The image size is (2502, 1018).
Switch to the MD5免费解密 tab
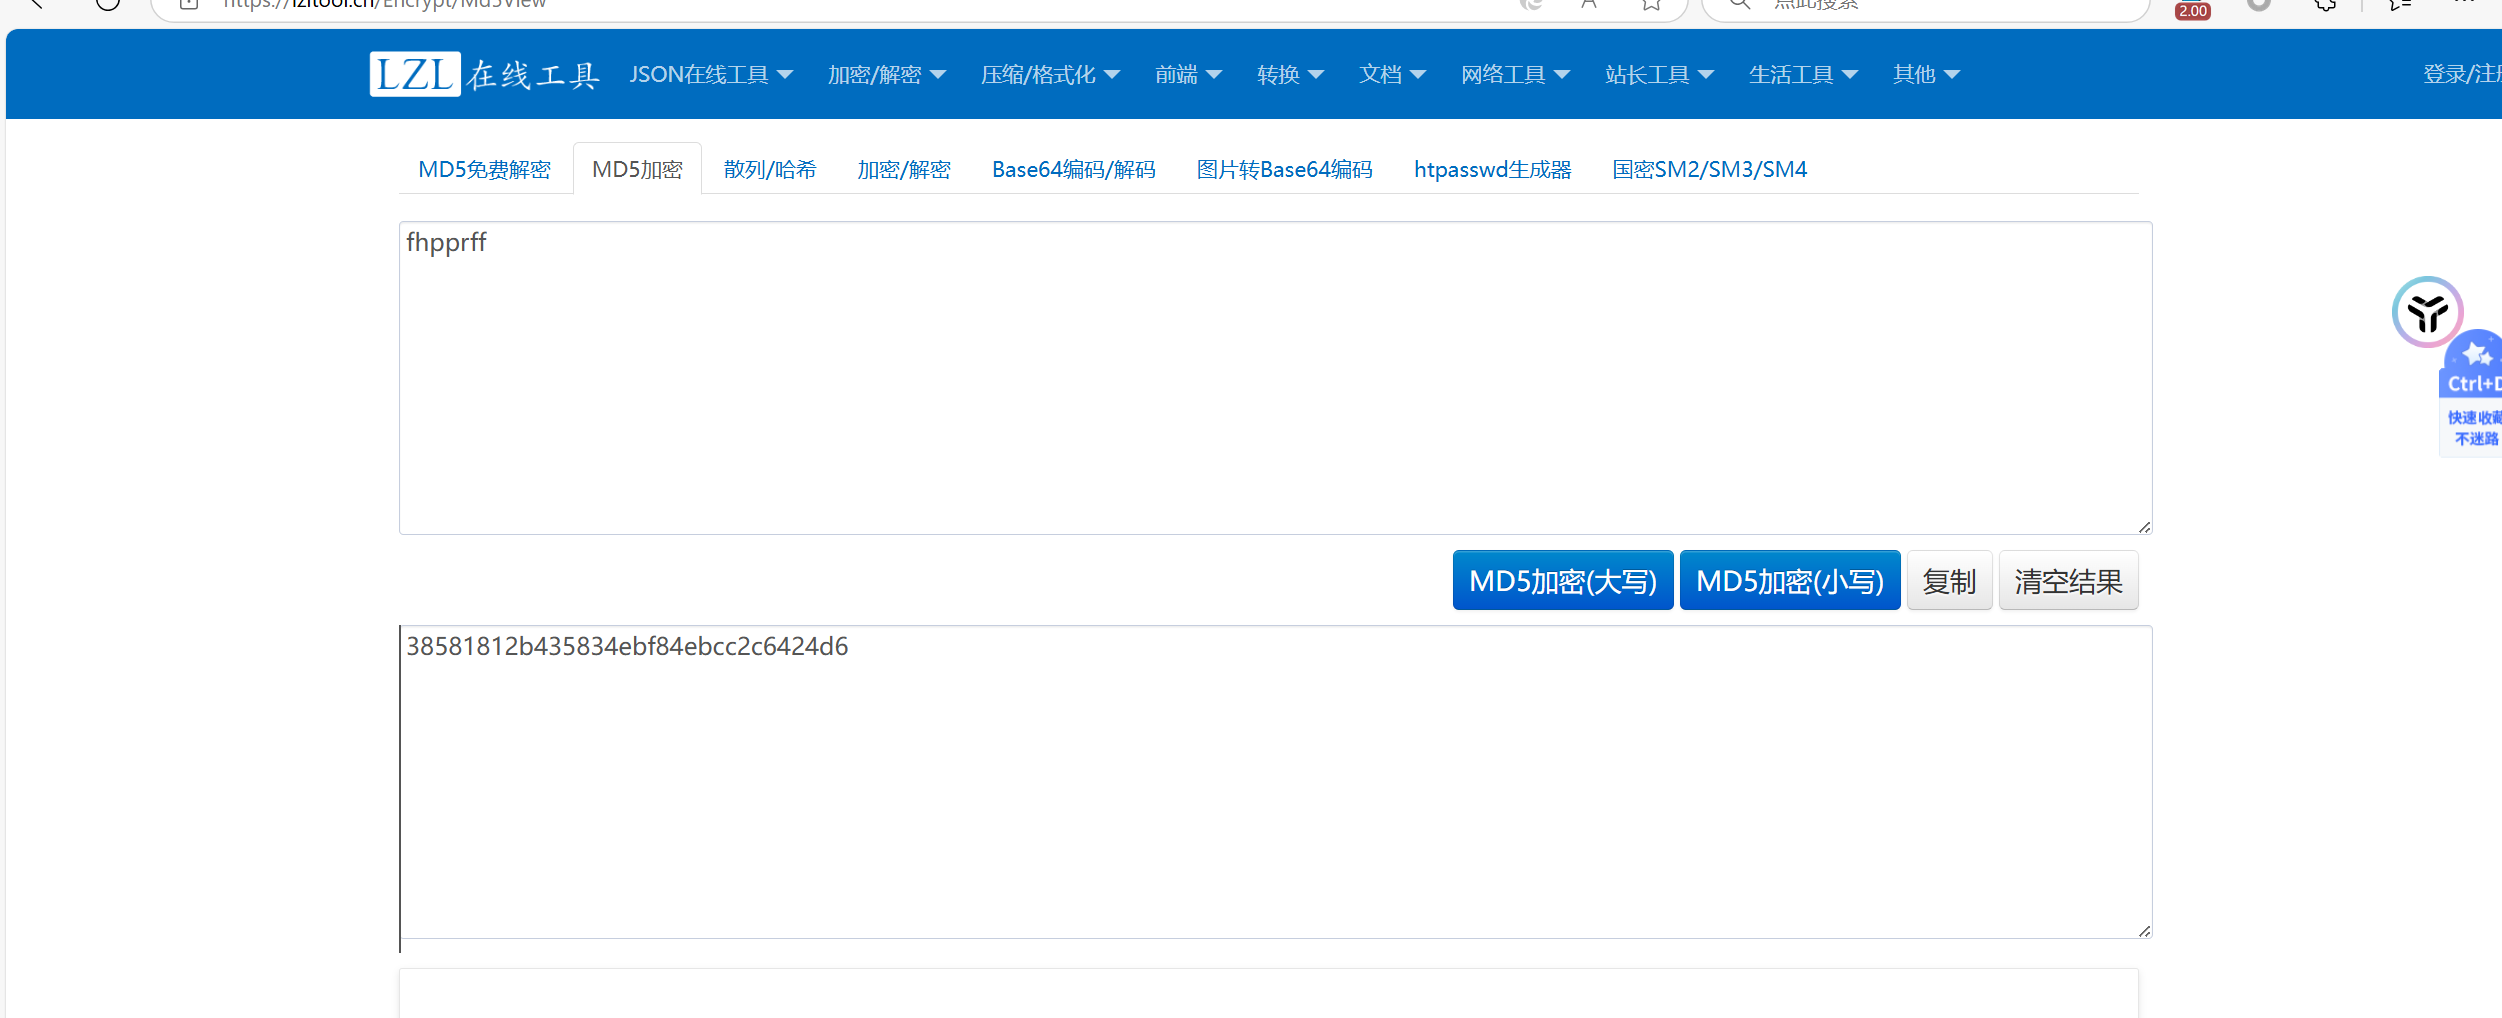(x=485, y=169)
